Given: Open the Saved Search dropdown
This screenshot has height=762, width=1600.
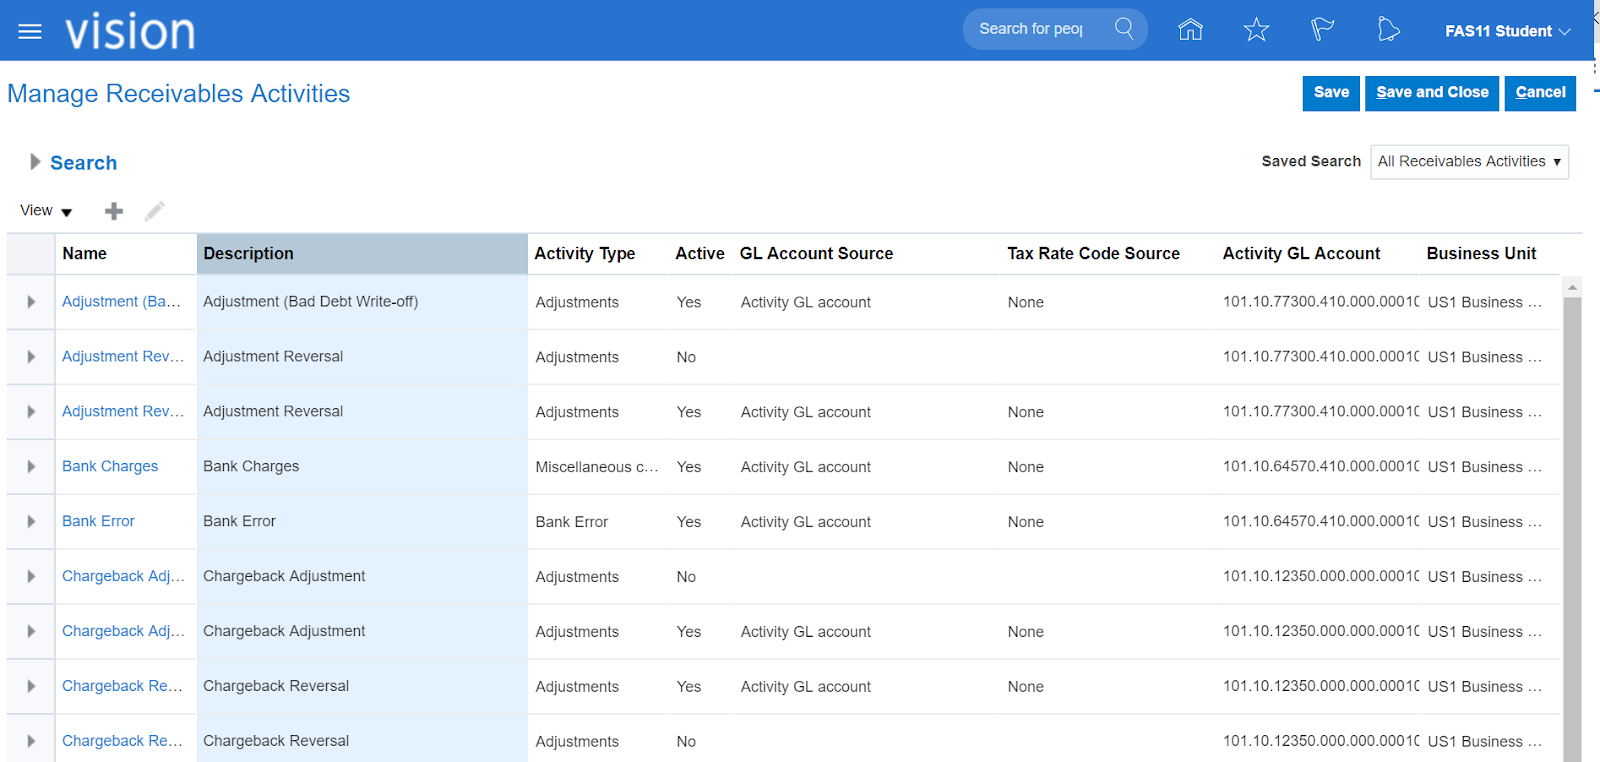Looking at the screenshot, I should [1468, 162].
